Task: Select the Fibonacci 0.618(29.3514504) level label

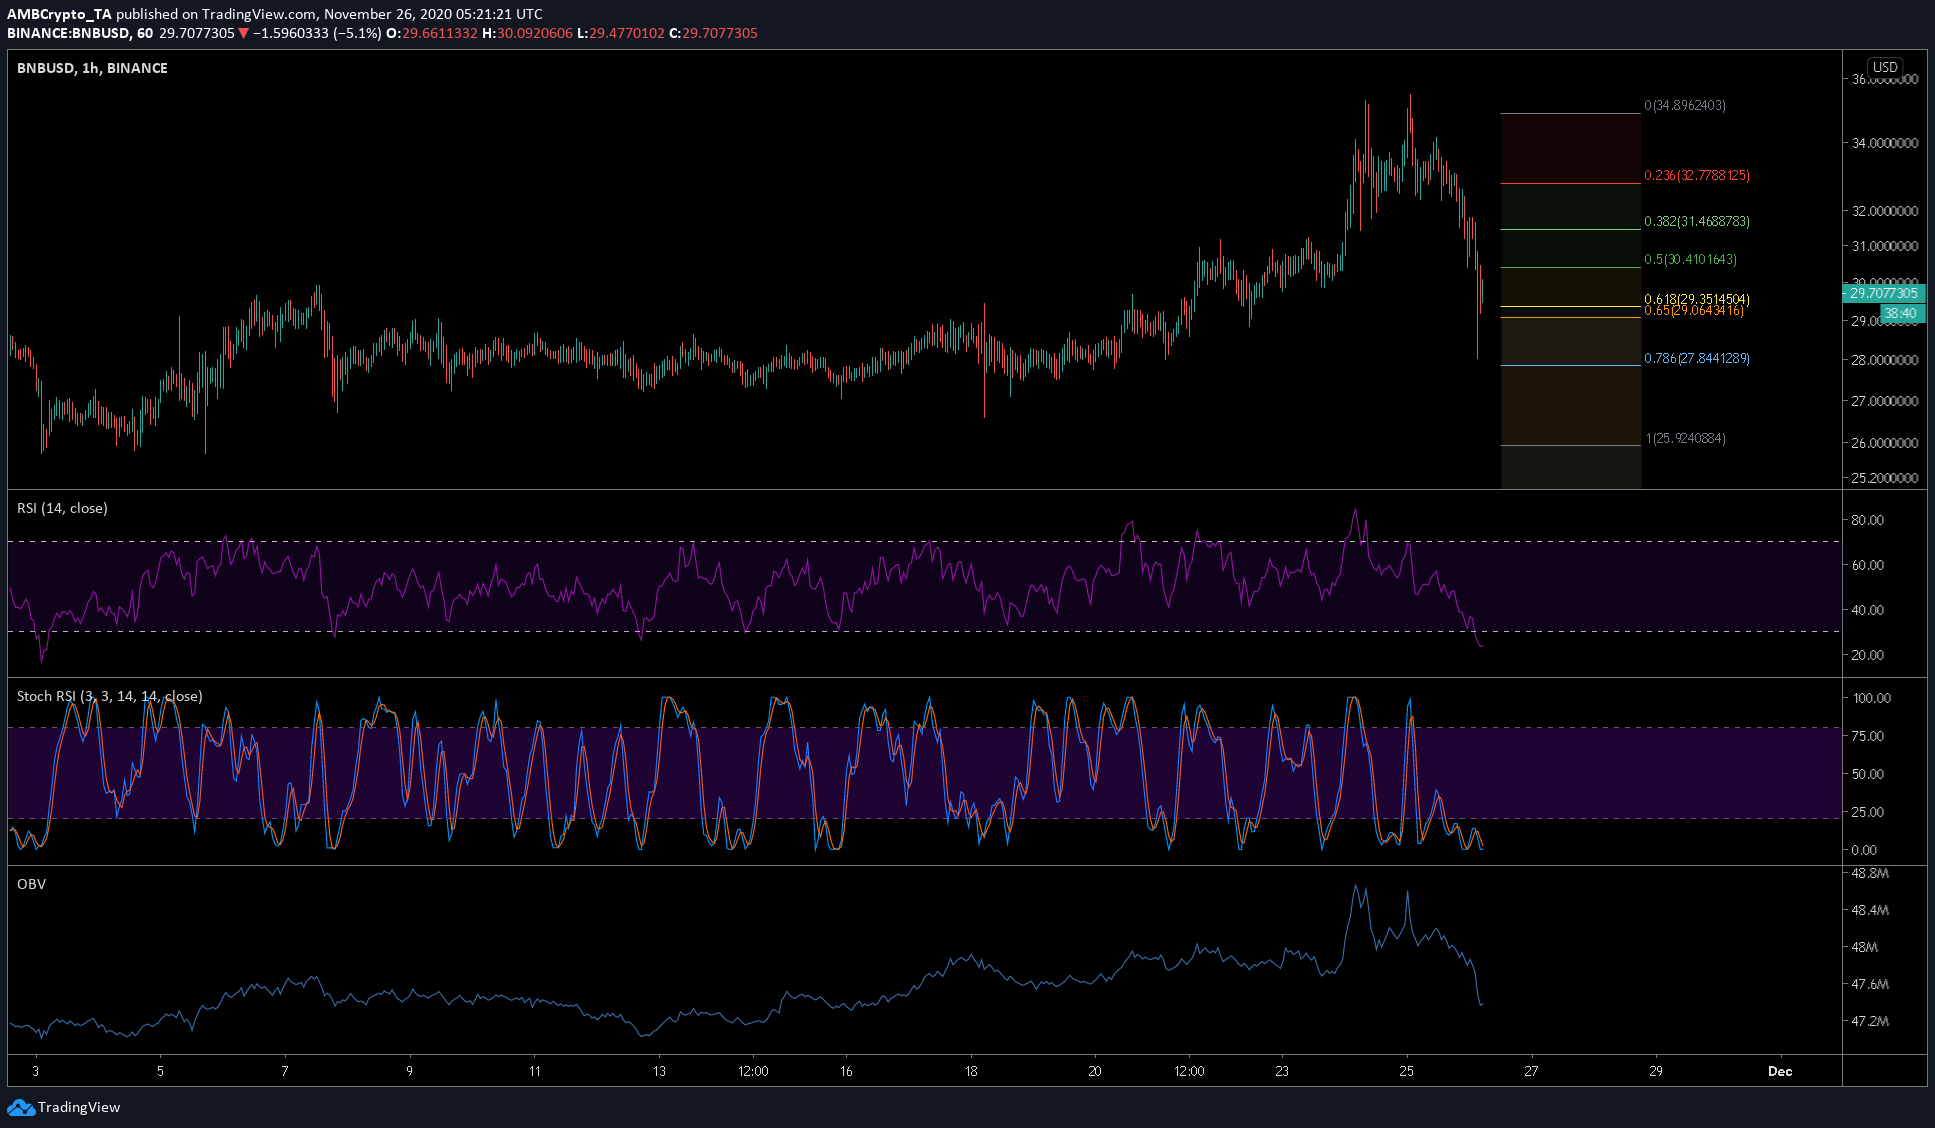Action: click(x=1697, y=299)
